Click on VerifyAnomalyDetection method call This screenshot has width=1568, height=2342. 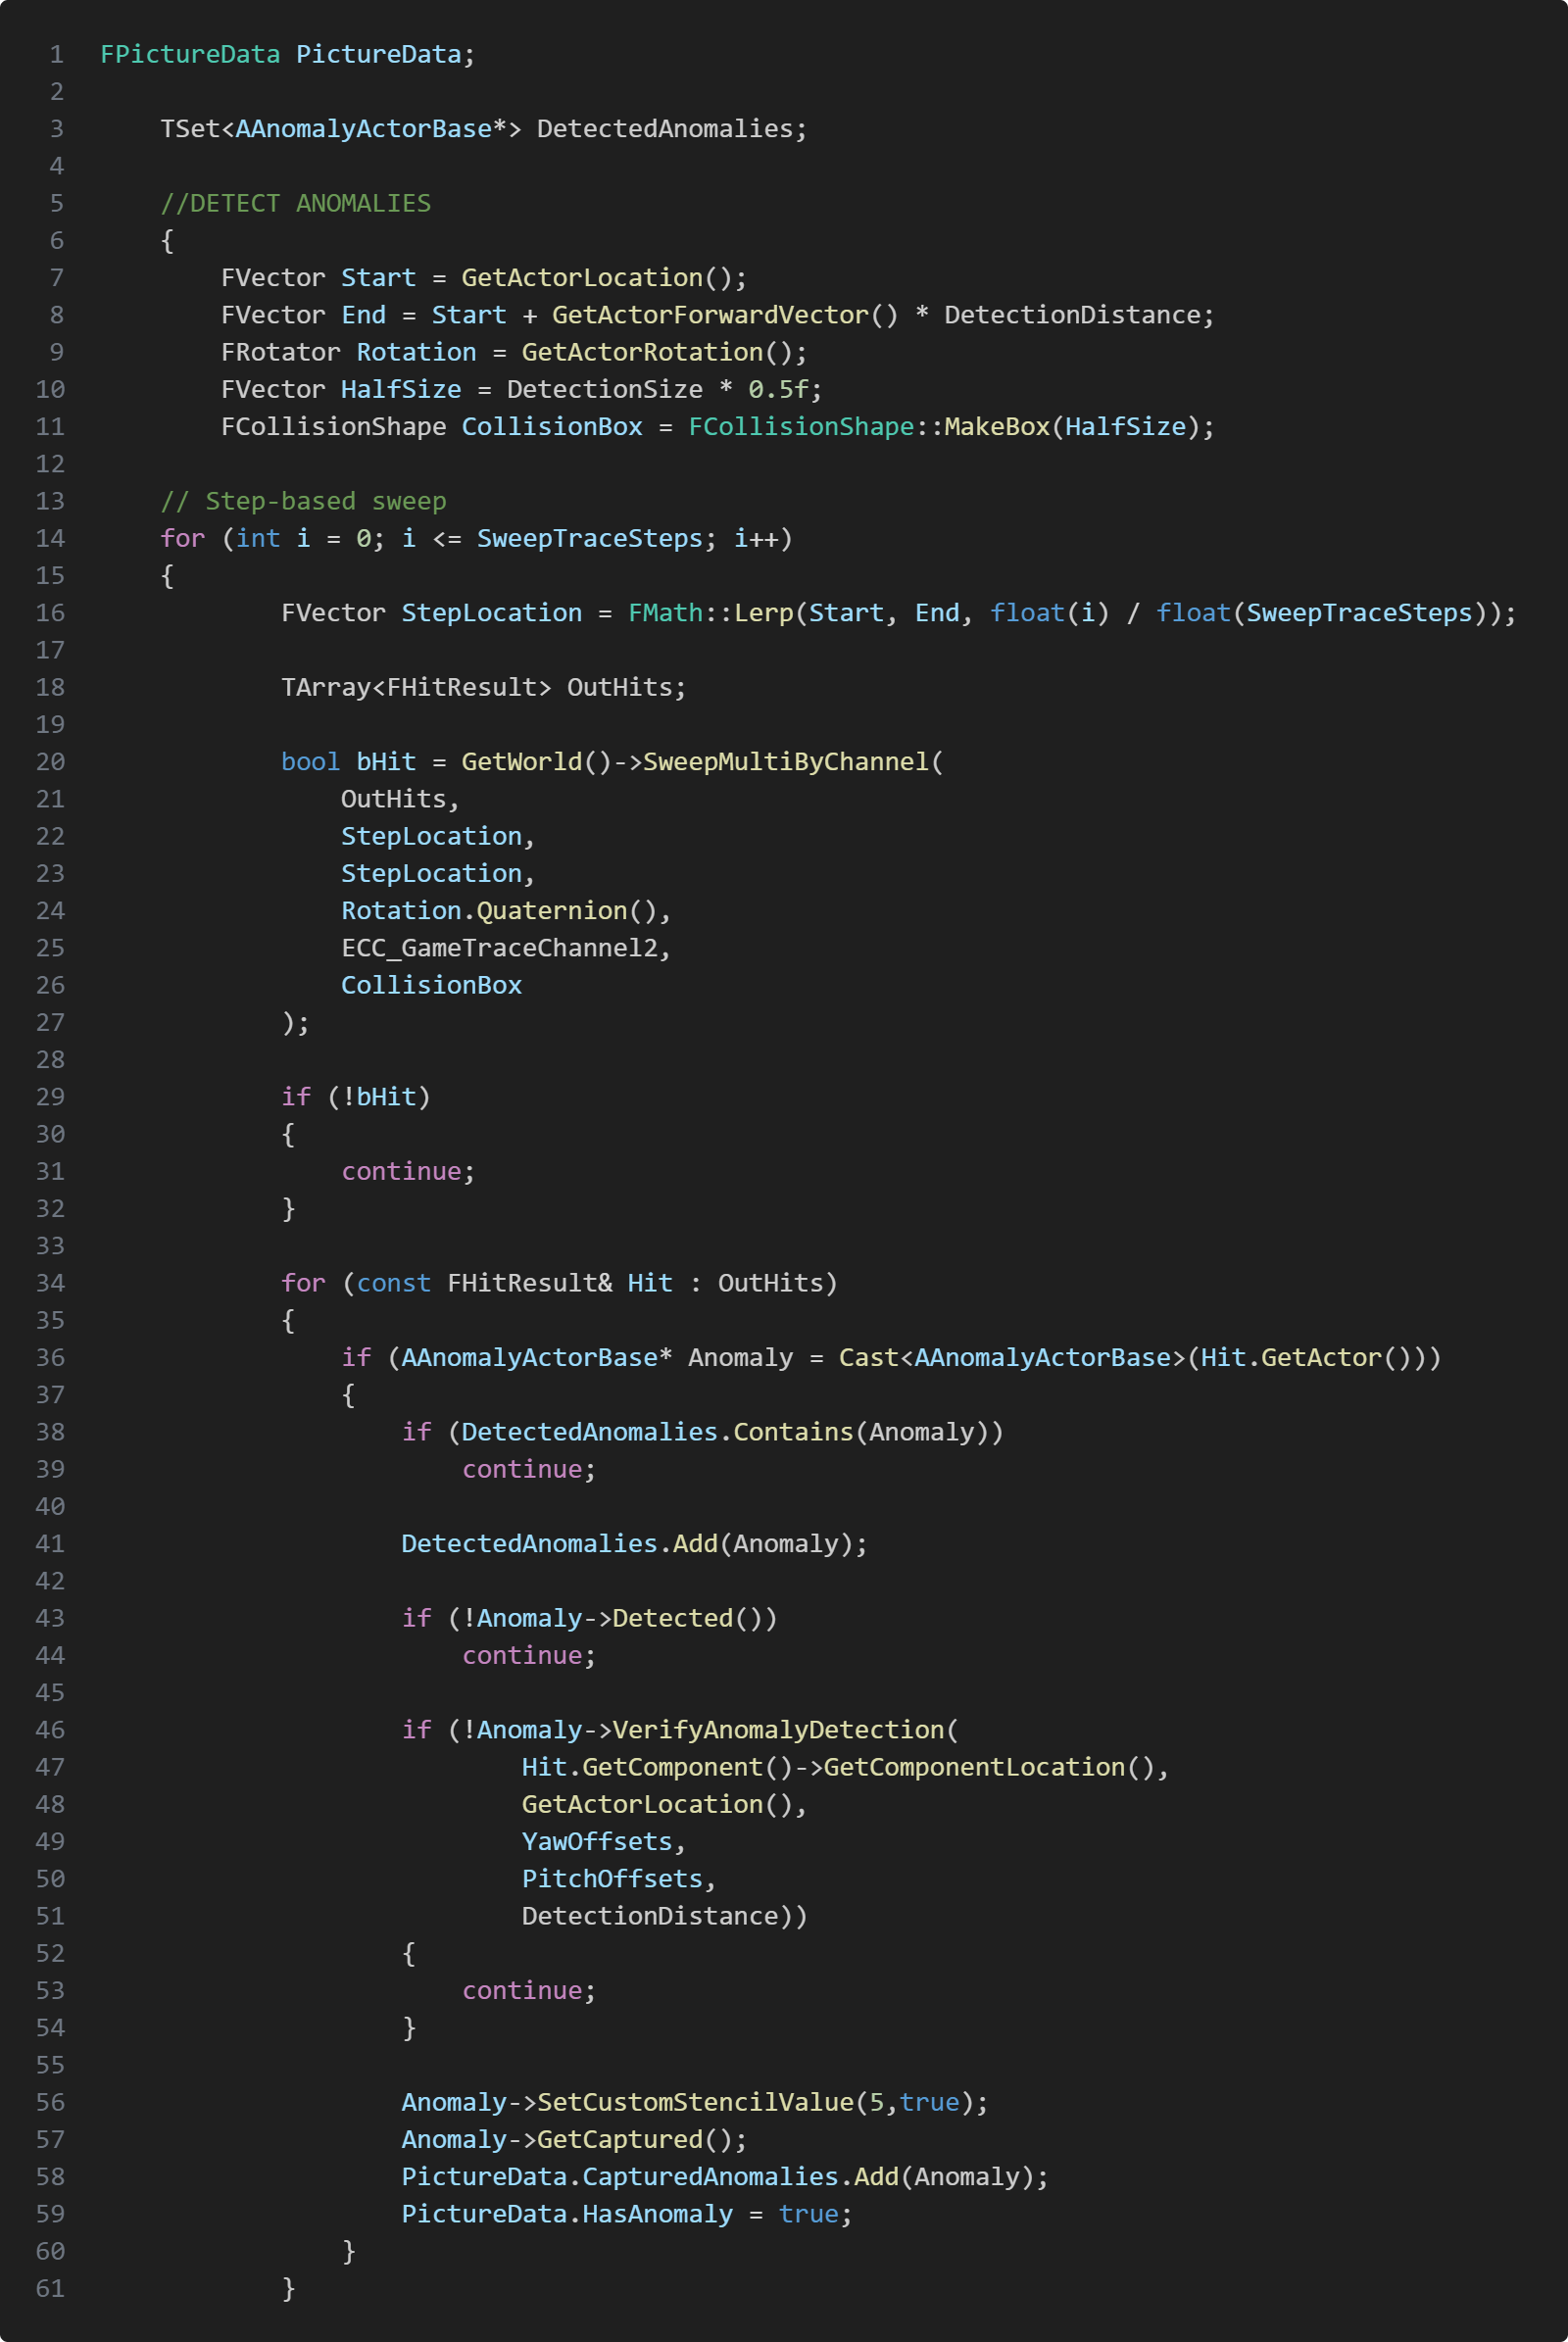[x=778, y=1730]
